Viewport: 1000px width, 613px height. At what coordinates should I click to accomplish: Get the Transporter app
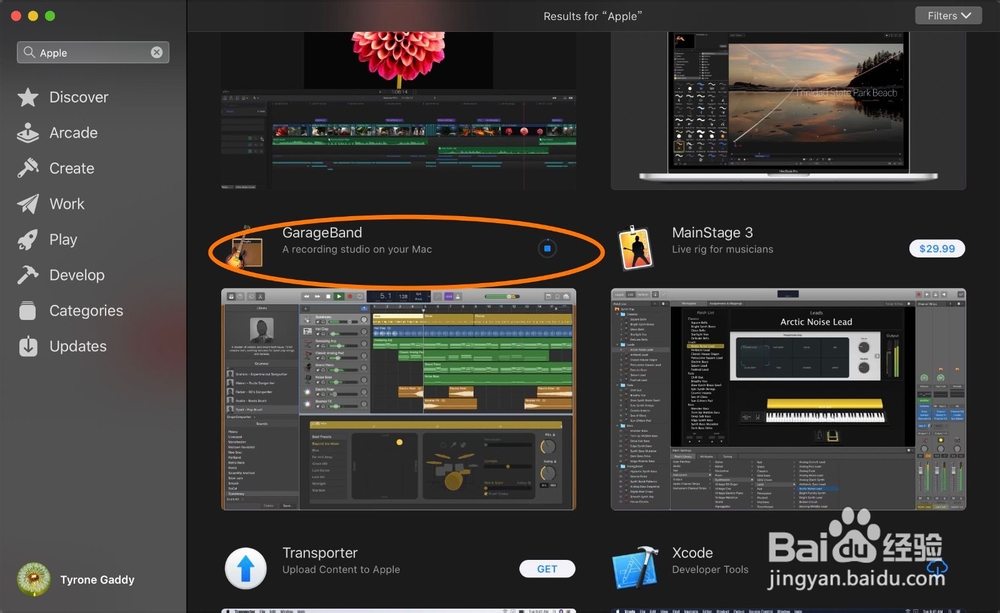547,569
